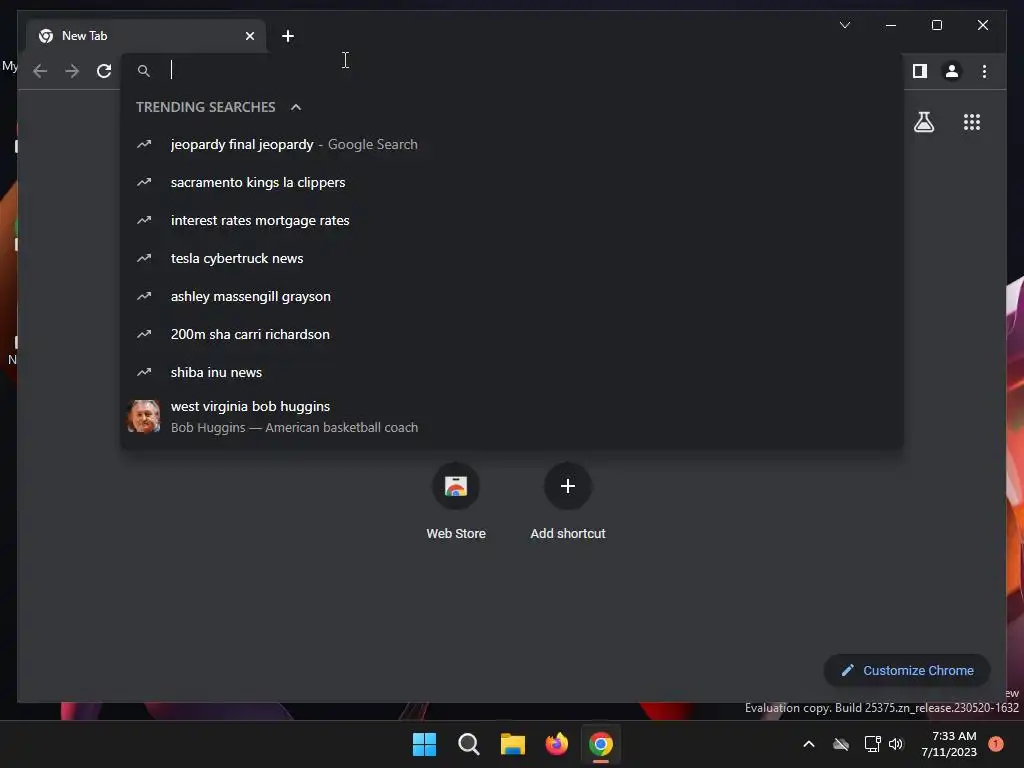1024x768 pixels.
Task: Click the Add shortcut plus button
Action: [x=568, y=486]
